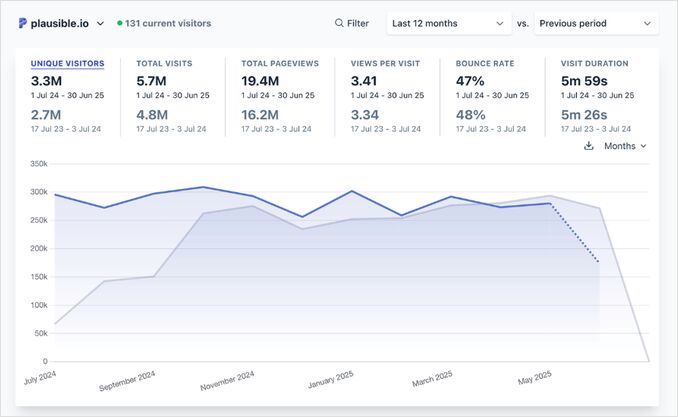
Task: Open the Previous period comparison dropdown
Action: pos(596,23)
